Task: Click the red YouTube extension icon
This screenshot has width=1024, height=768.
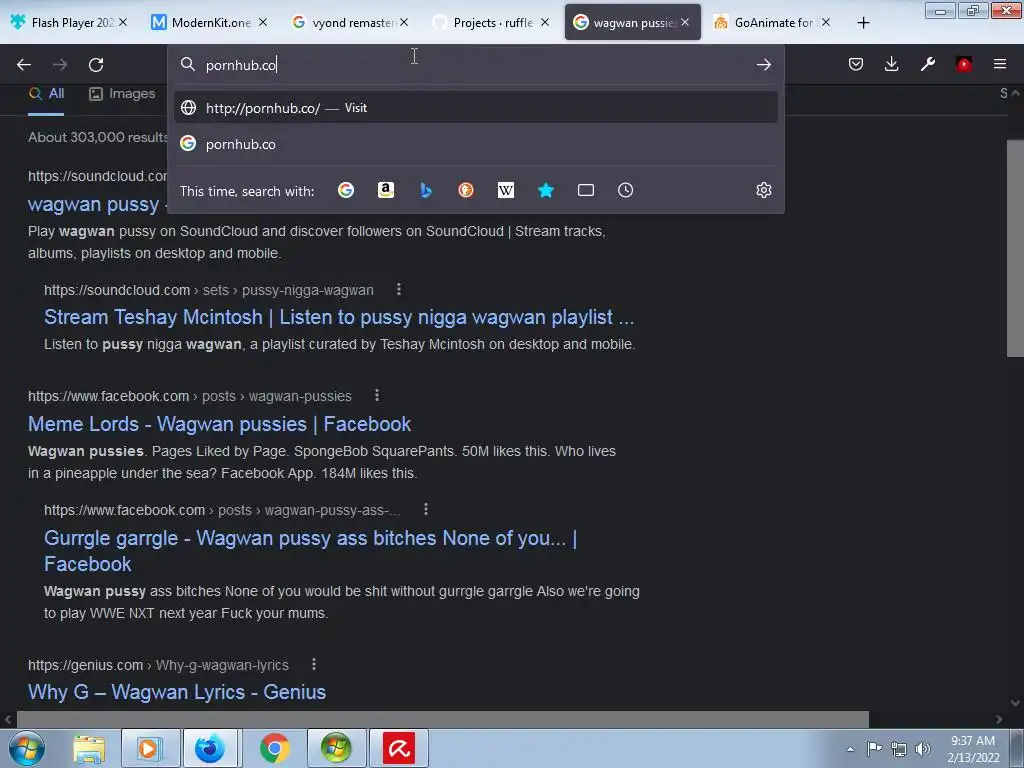Action: pyautogui.click(x=964, y=64)
